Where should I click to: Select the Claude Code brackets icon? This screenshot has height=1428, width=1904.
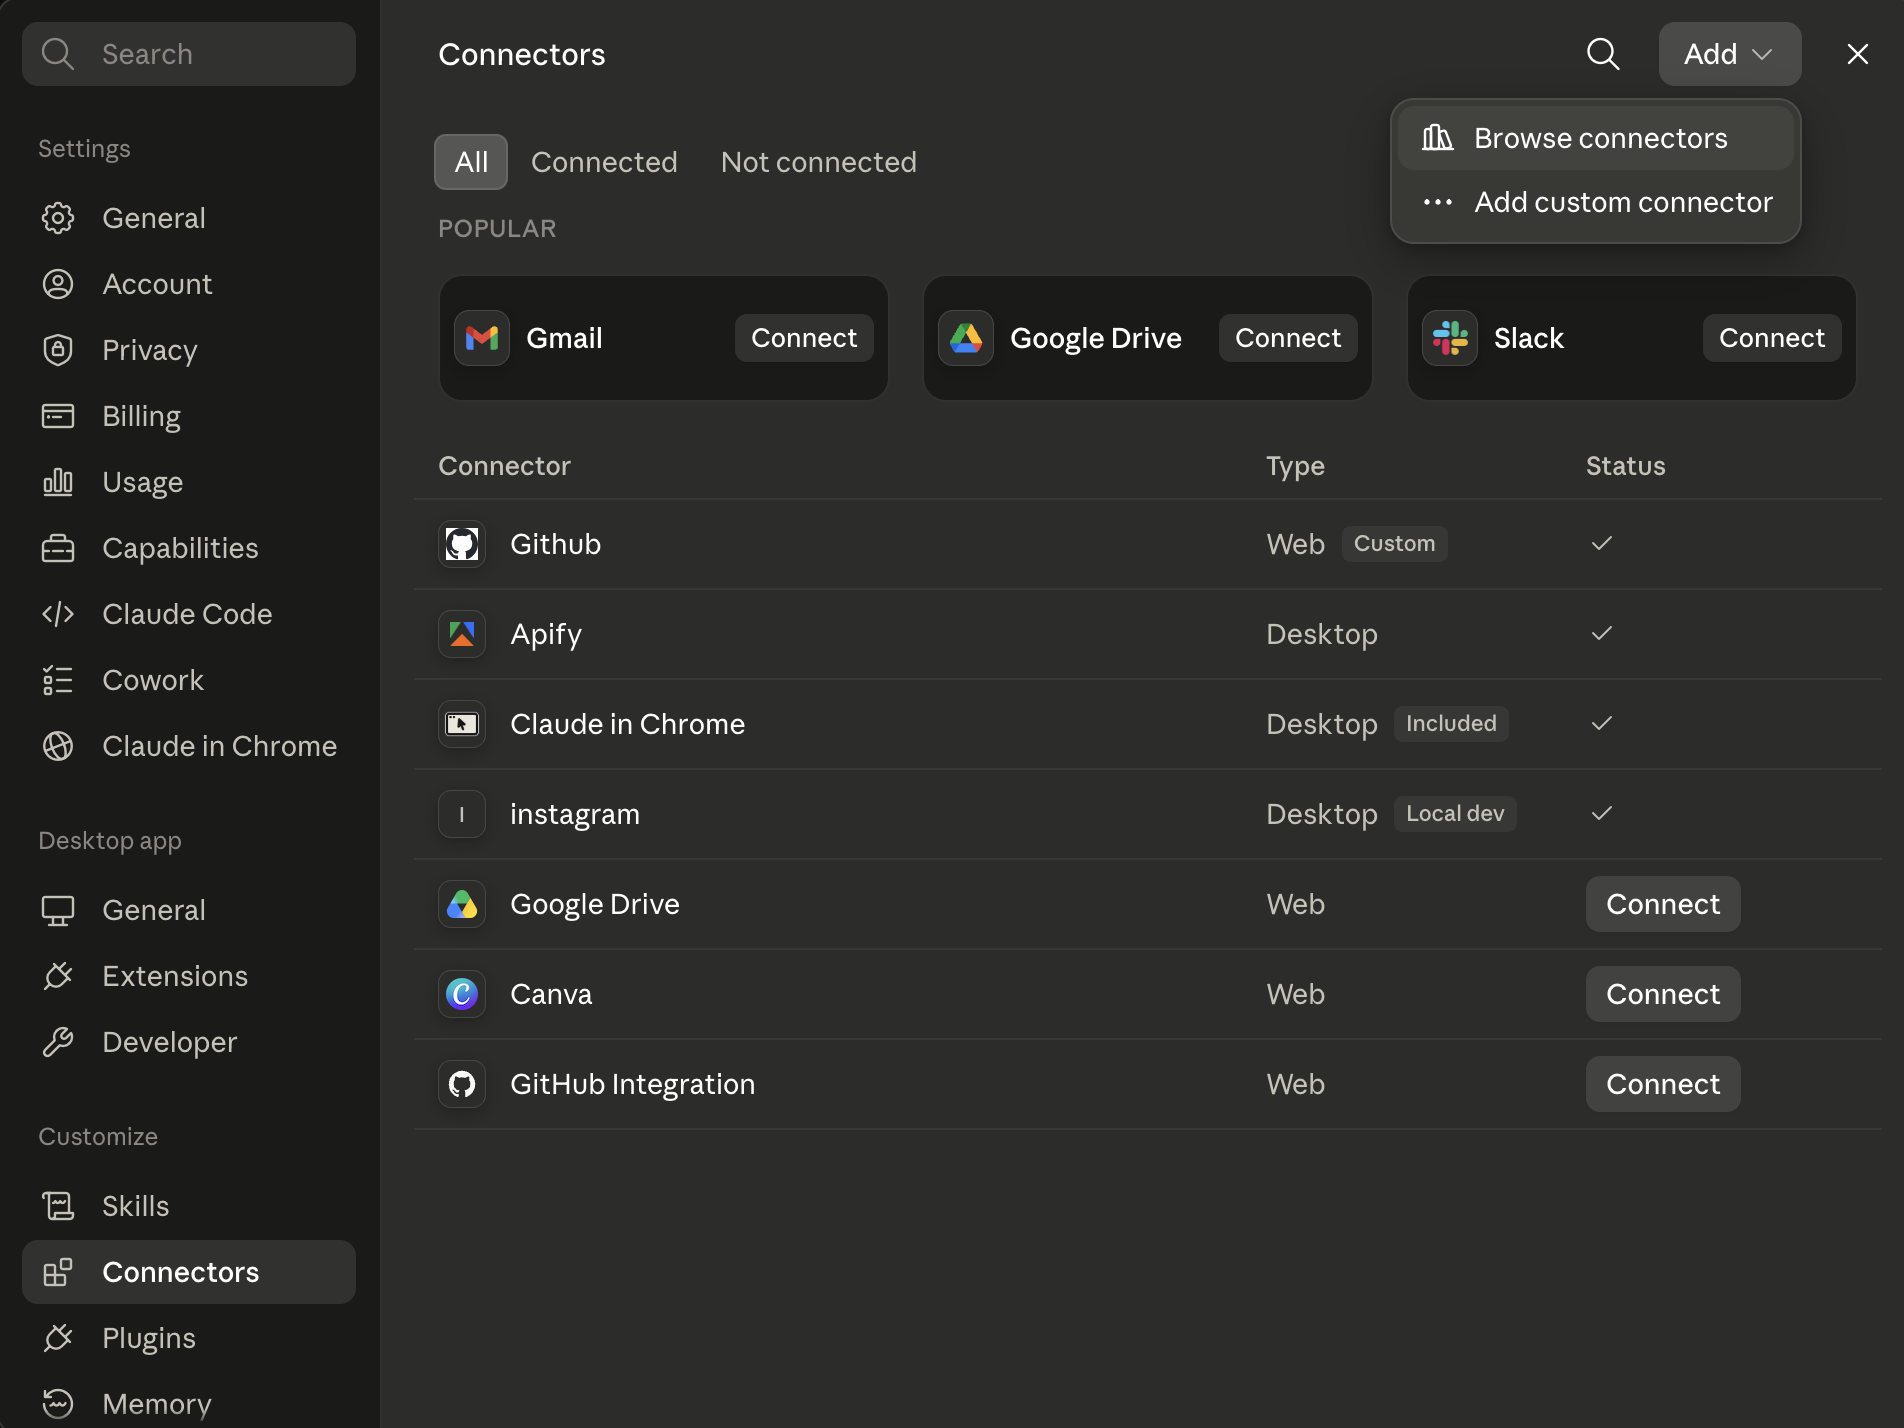coord(58,614)
